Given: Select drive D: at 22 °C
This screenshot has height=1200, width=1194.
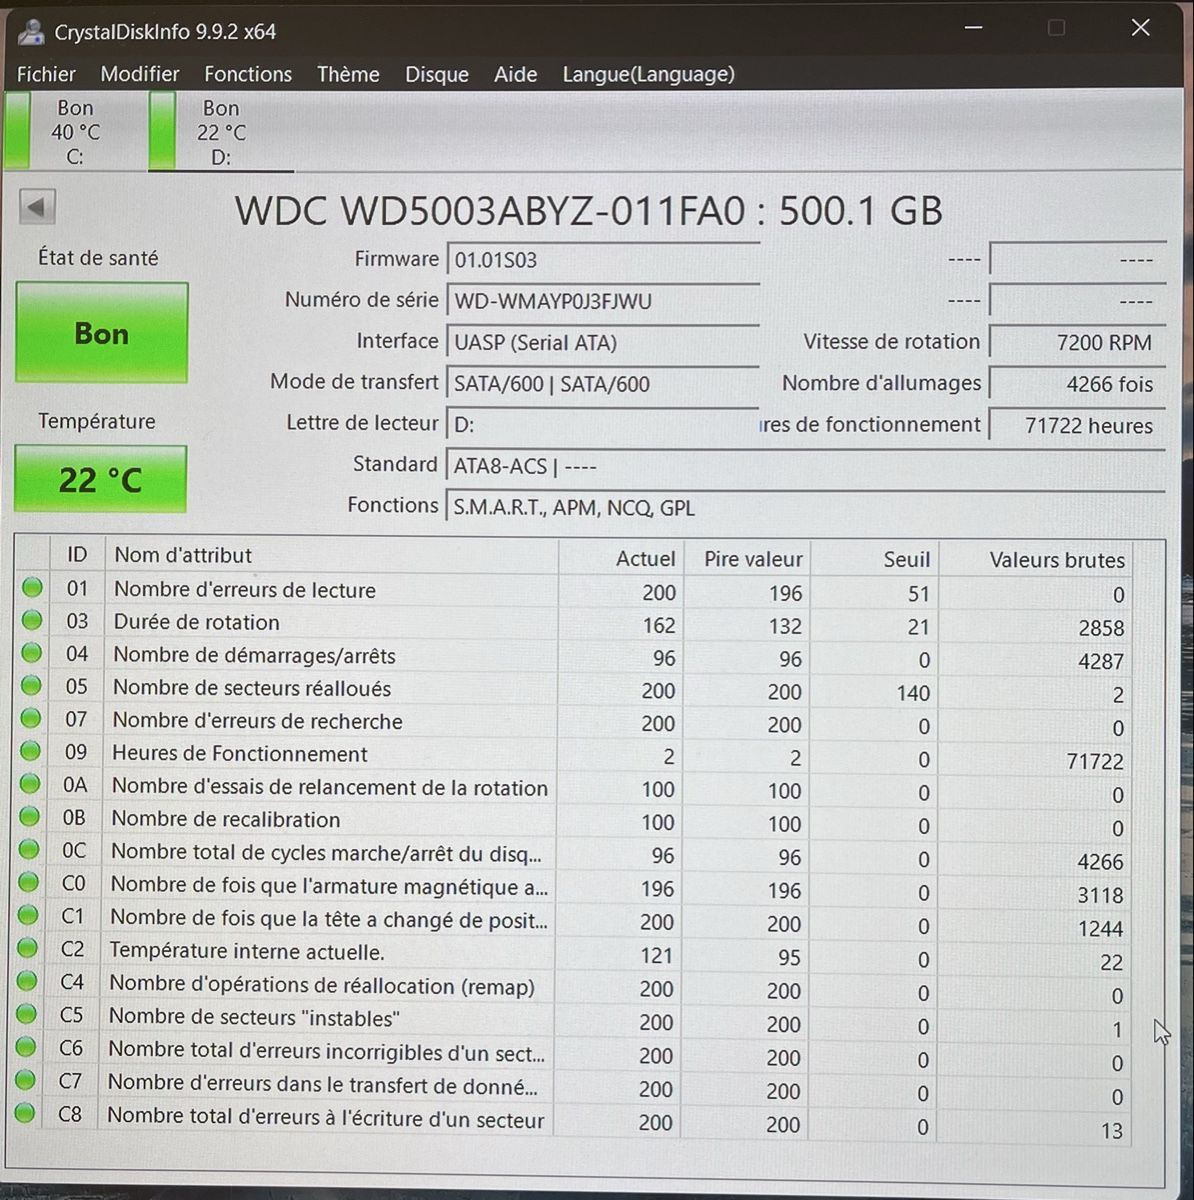Looking at the screenshot, I should point(220,132).
